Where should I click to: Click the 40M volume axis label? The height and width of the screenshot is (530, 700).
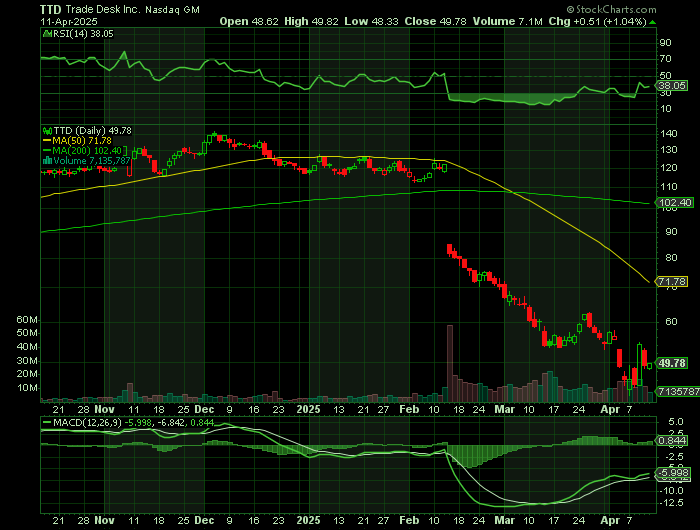tap(27, 347)
